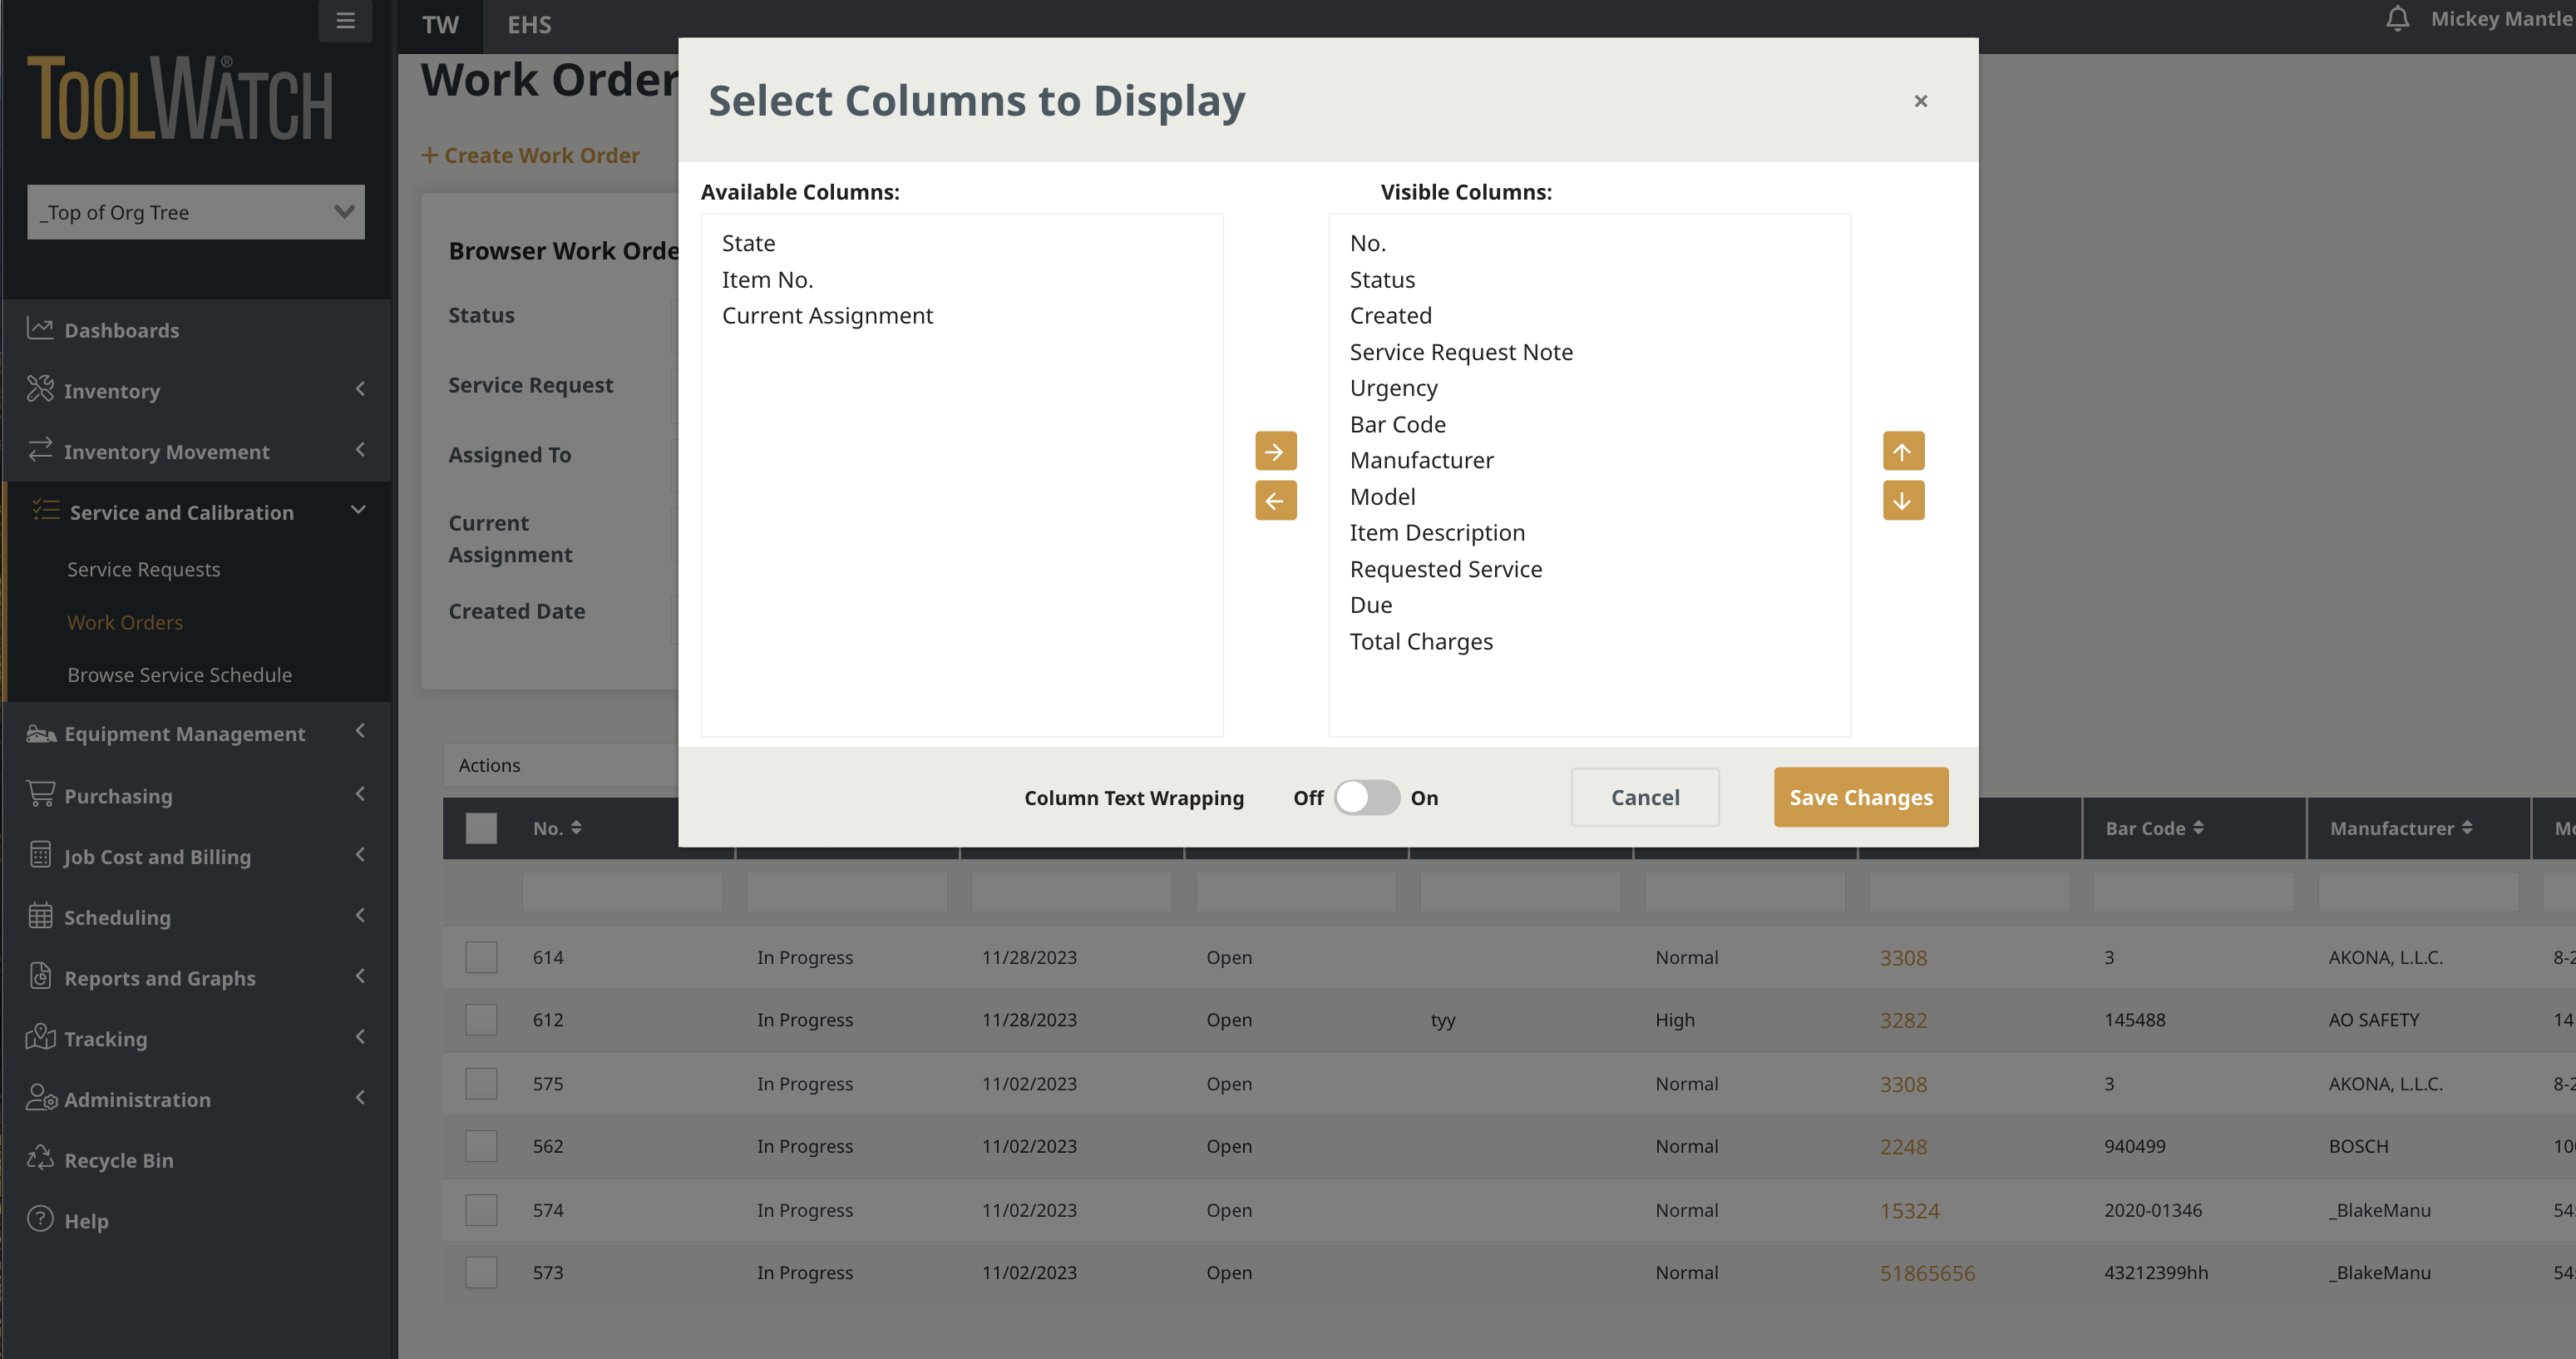The height and width of the screenshot is (1359, 2576).
Task: Open Work Orders submenu item
Action: pos(125,622)
